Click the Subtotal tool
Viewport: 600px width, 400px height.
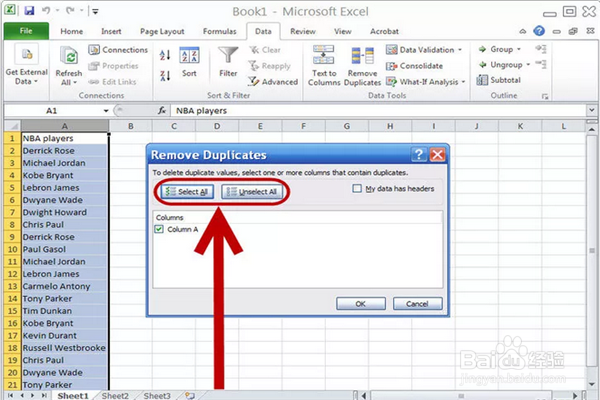coord(499,80)
